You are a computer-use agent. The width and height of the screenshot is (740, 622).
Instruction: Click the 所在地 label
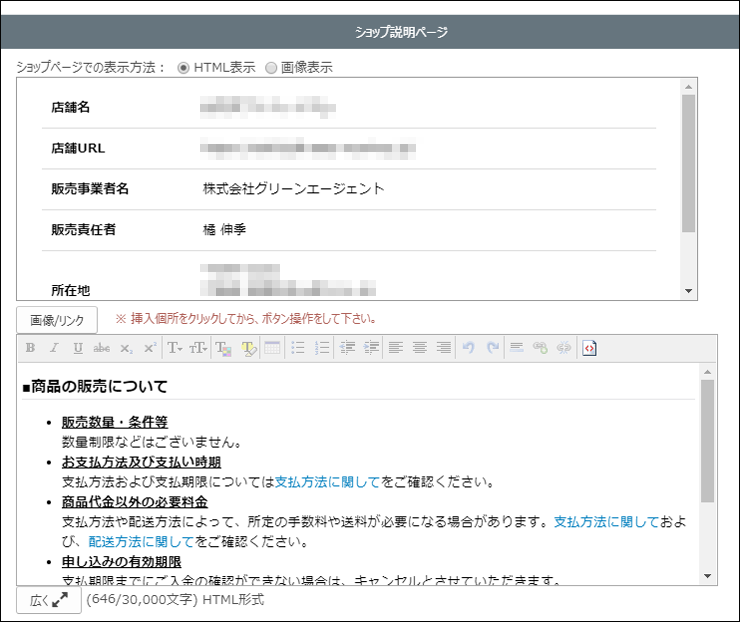point(70,290)
